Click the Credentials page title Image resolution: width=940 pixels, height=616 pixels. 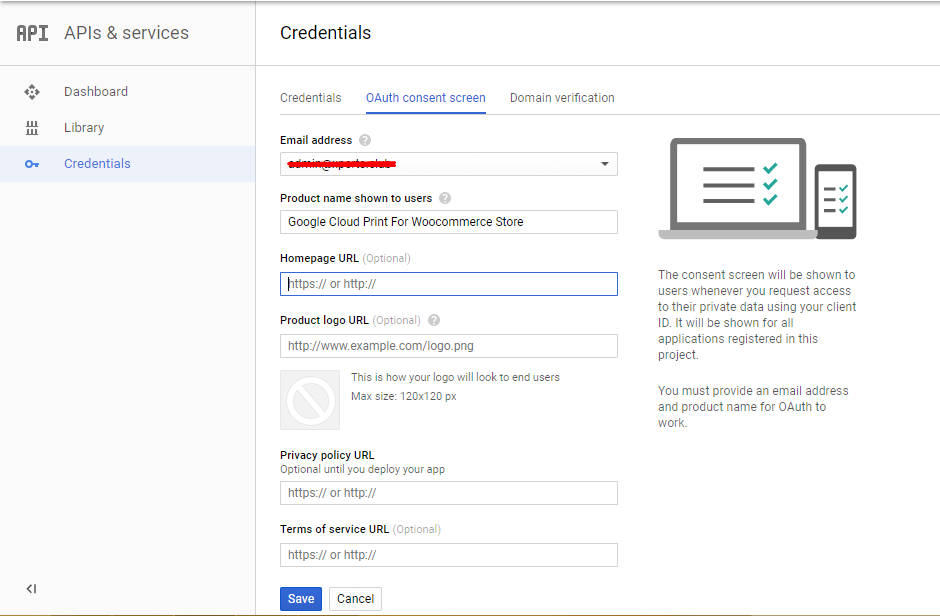326,33
